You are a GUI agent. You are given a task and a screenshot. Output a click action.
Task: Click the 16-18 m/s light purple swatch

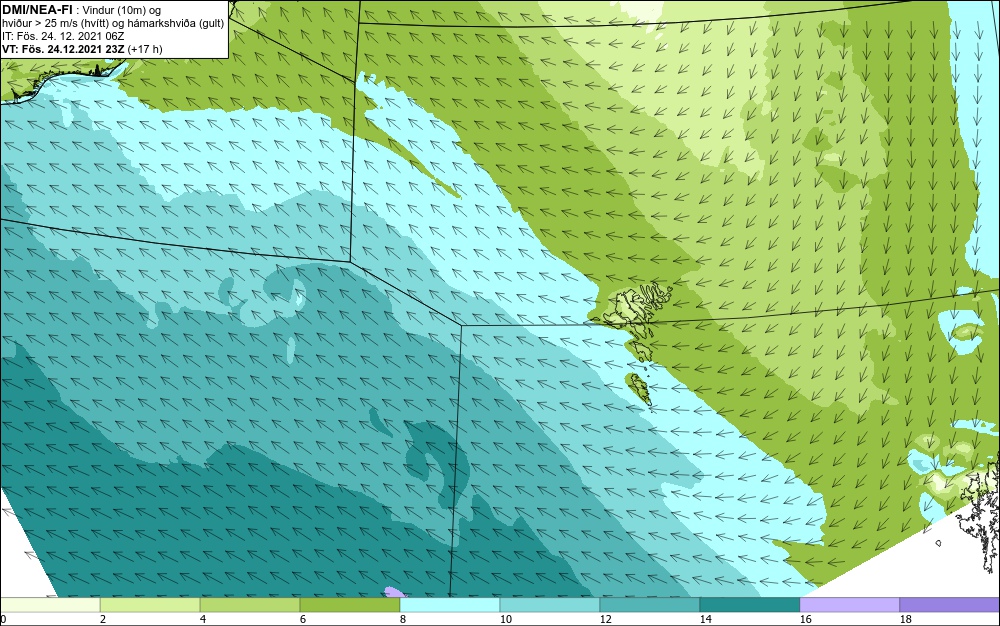pos(849,605)
